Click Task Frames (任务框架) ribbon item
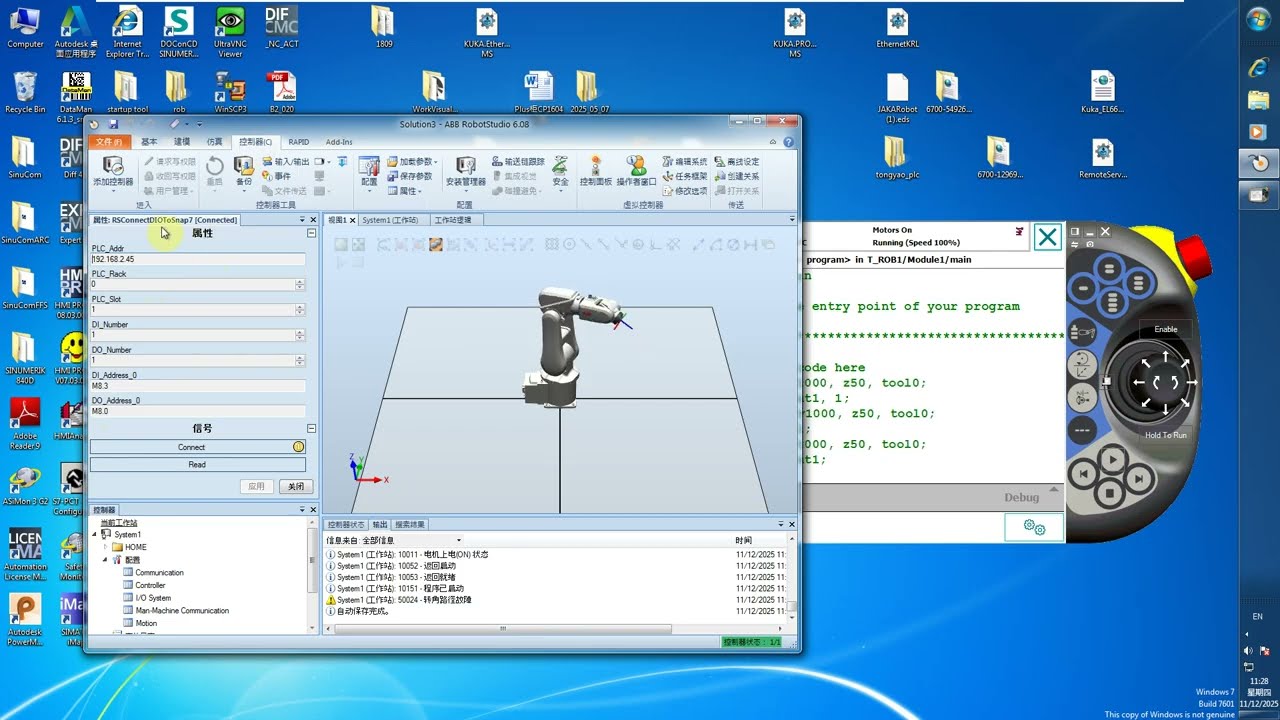 coord(685,176)
